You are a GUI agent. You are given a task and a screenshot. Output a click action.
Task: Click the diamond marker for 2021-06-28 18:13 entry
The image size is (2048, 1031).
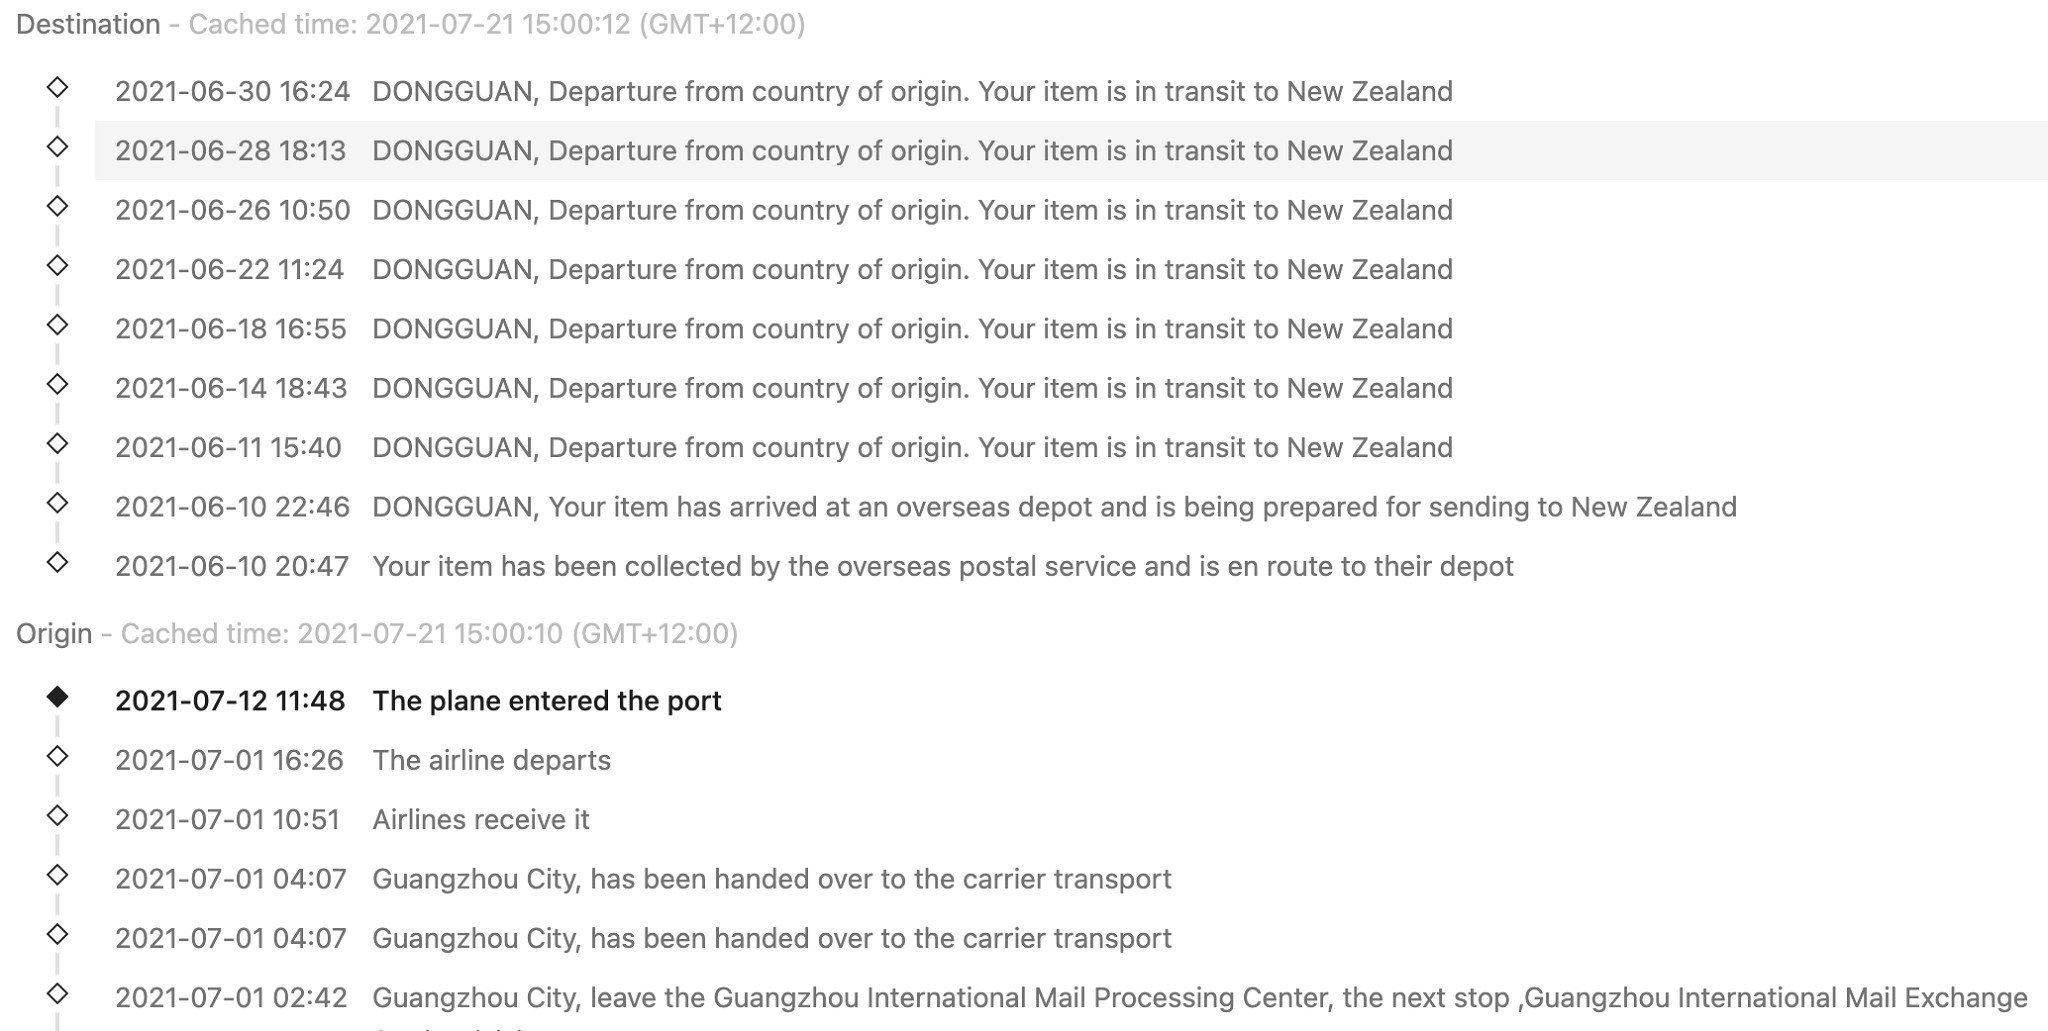57,147
